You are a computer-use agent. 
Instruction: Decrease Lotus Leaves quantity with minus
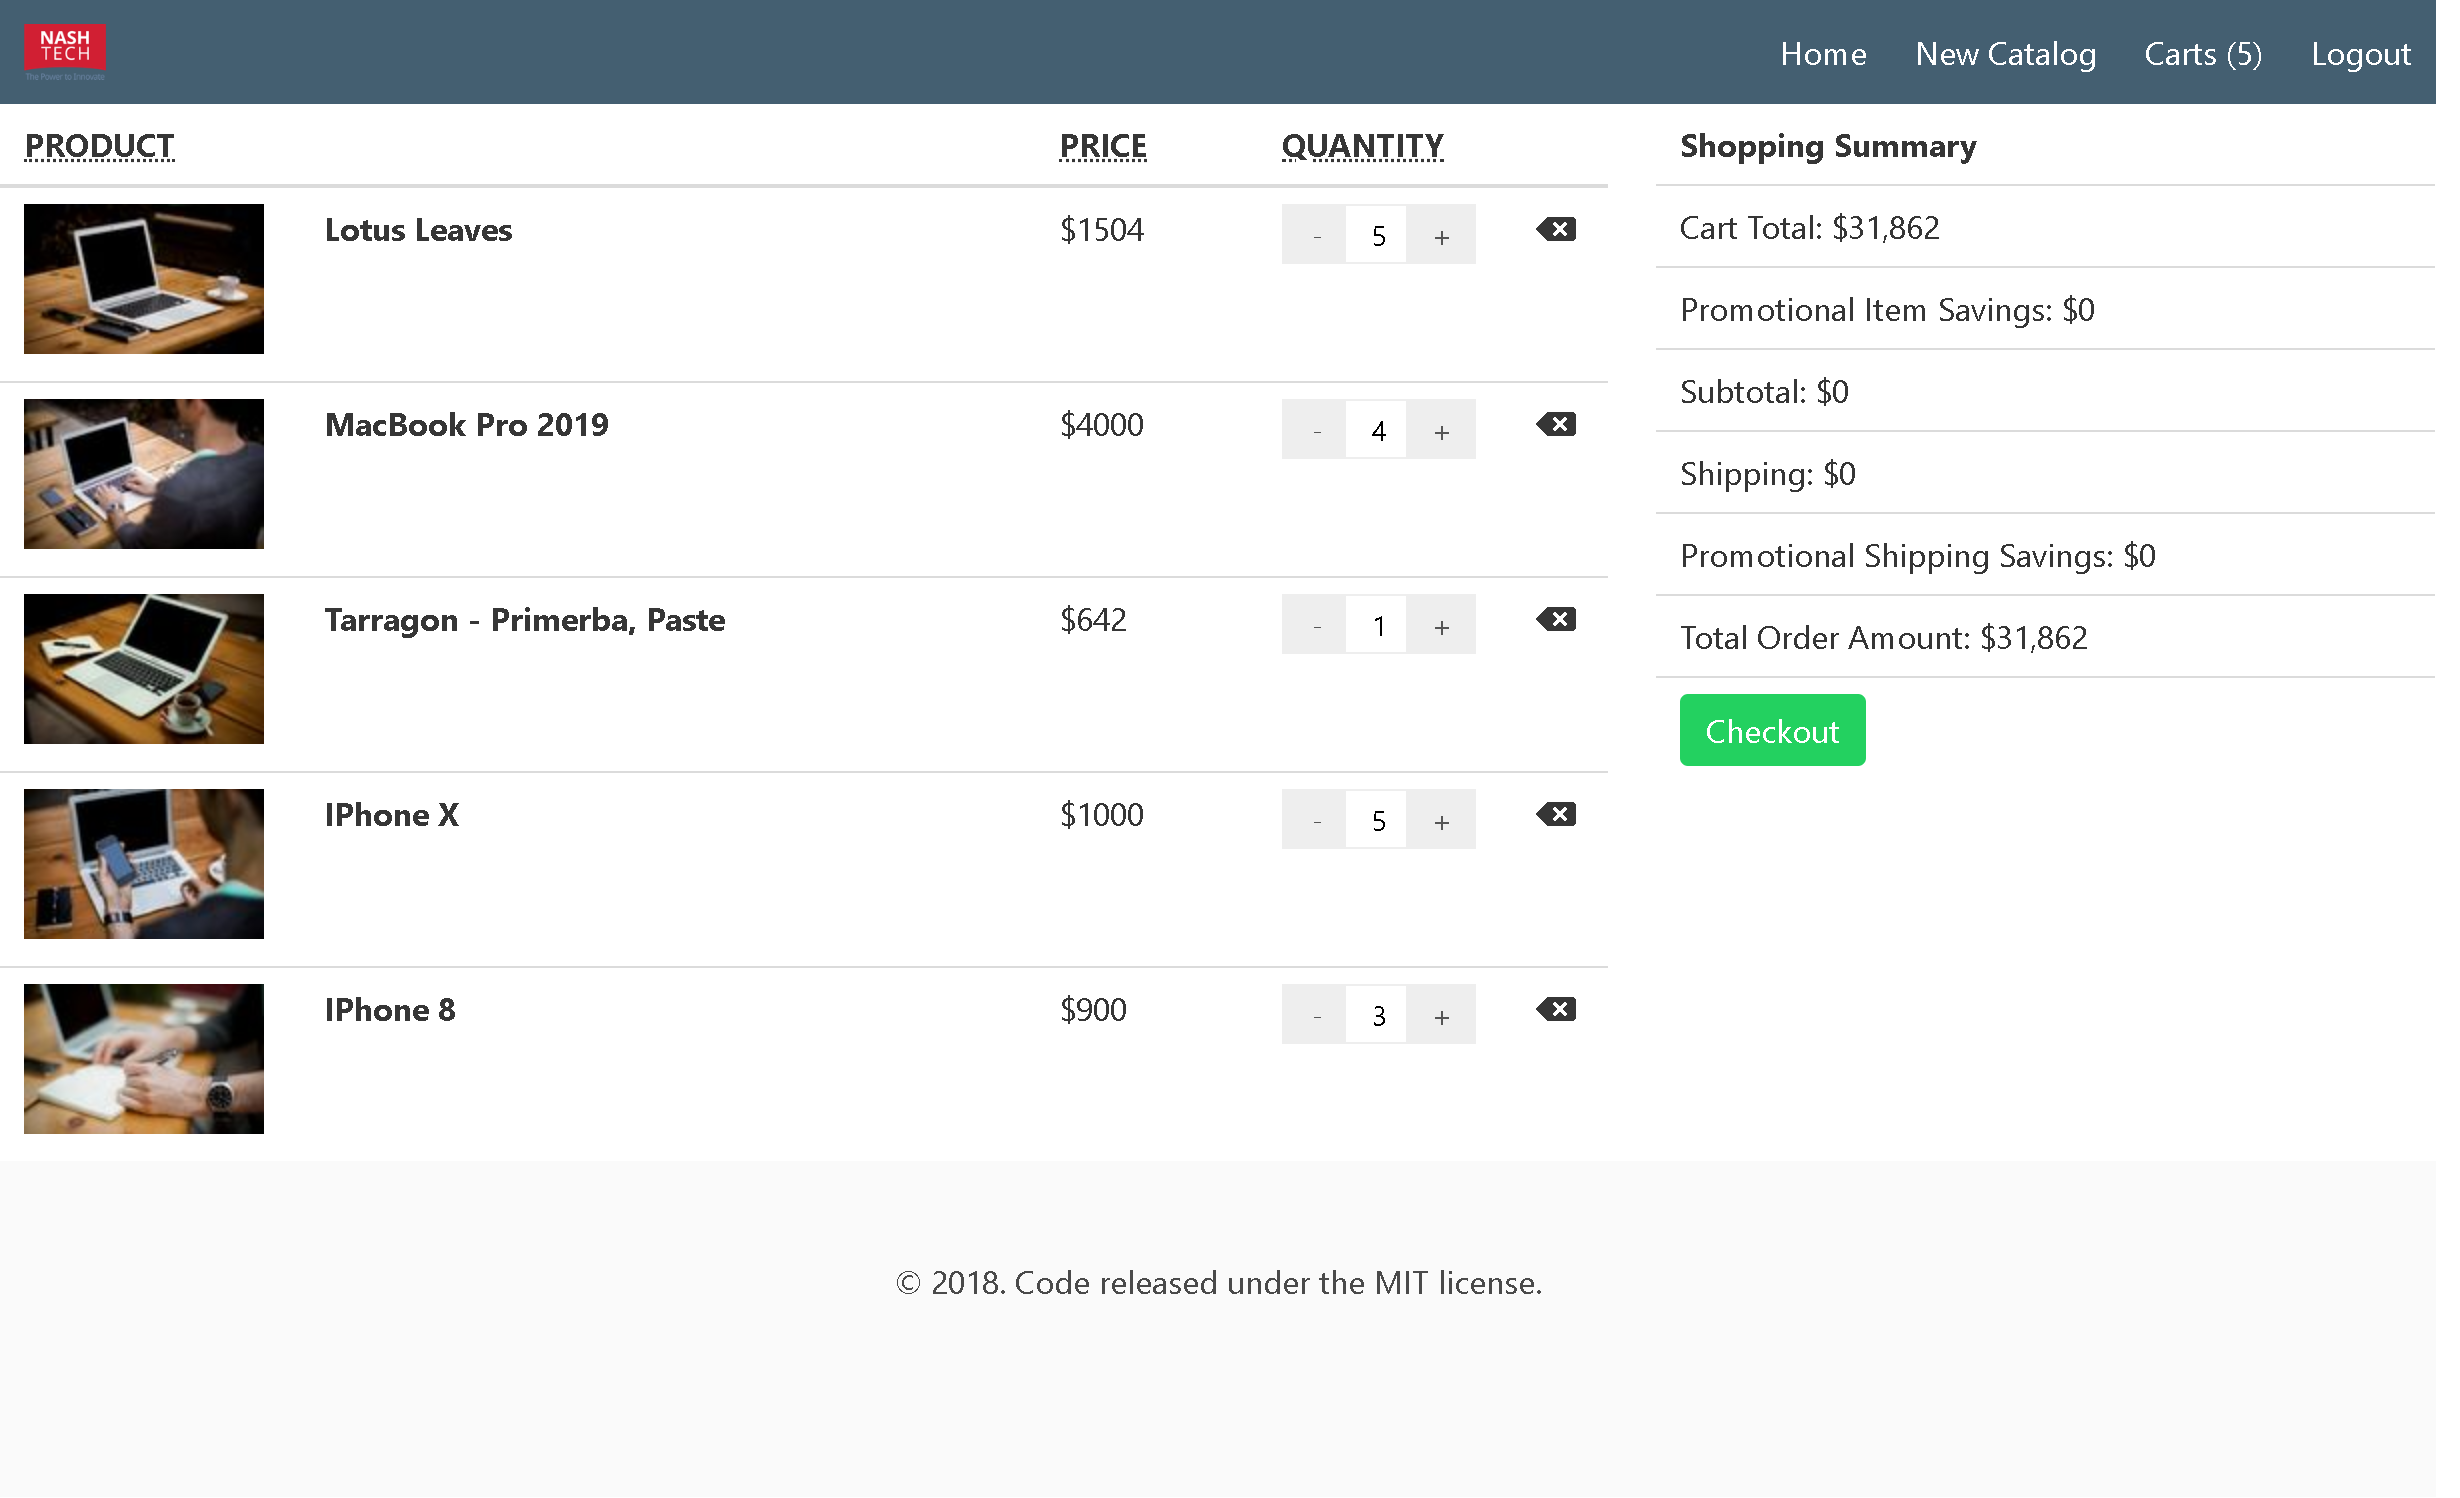pyautogui.click(x=1316, y=236)
